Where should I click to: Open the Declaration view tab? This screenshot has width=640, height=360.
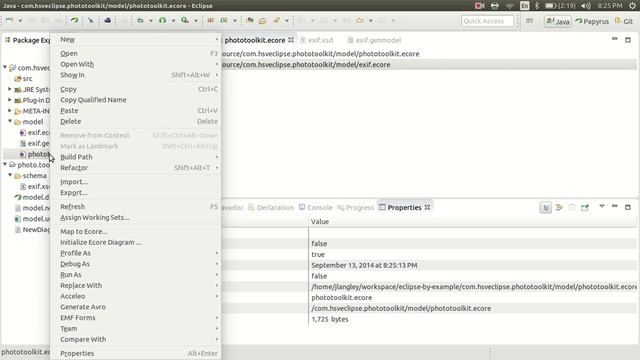pos(271,207)
